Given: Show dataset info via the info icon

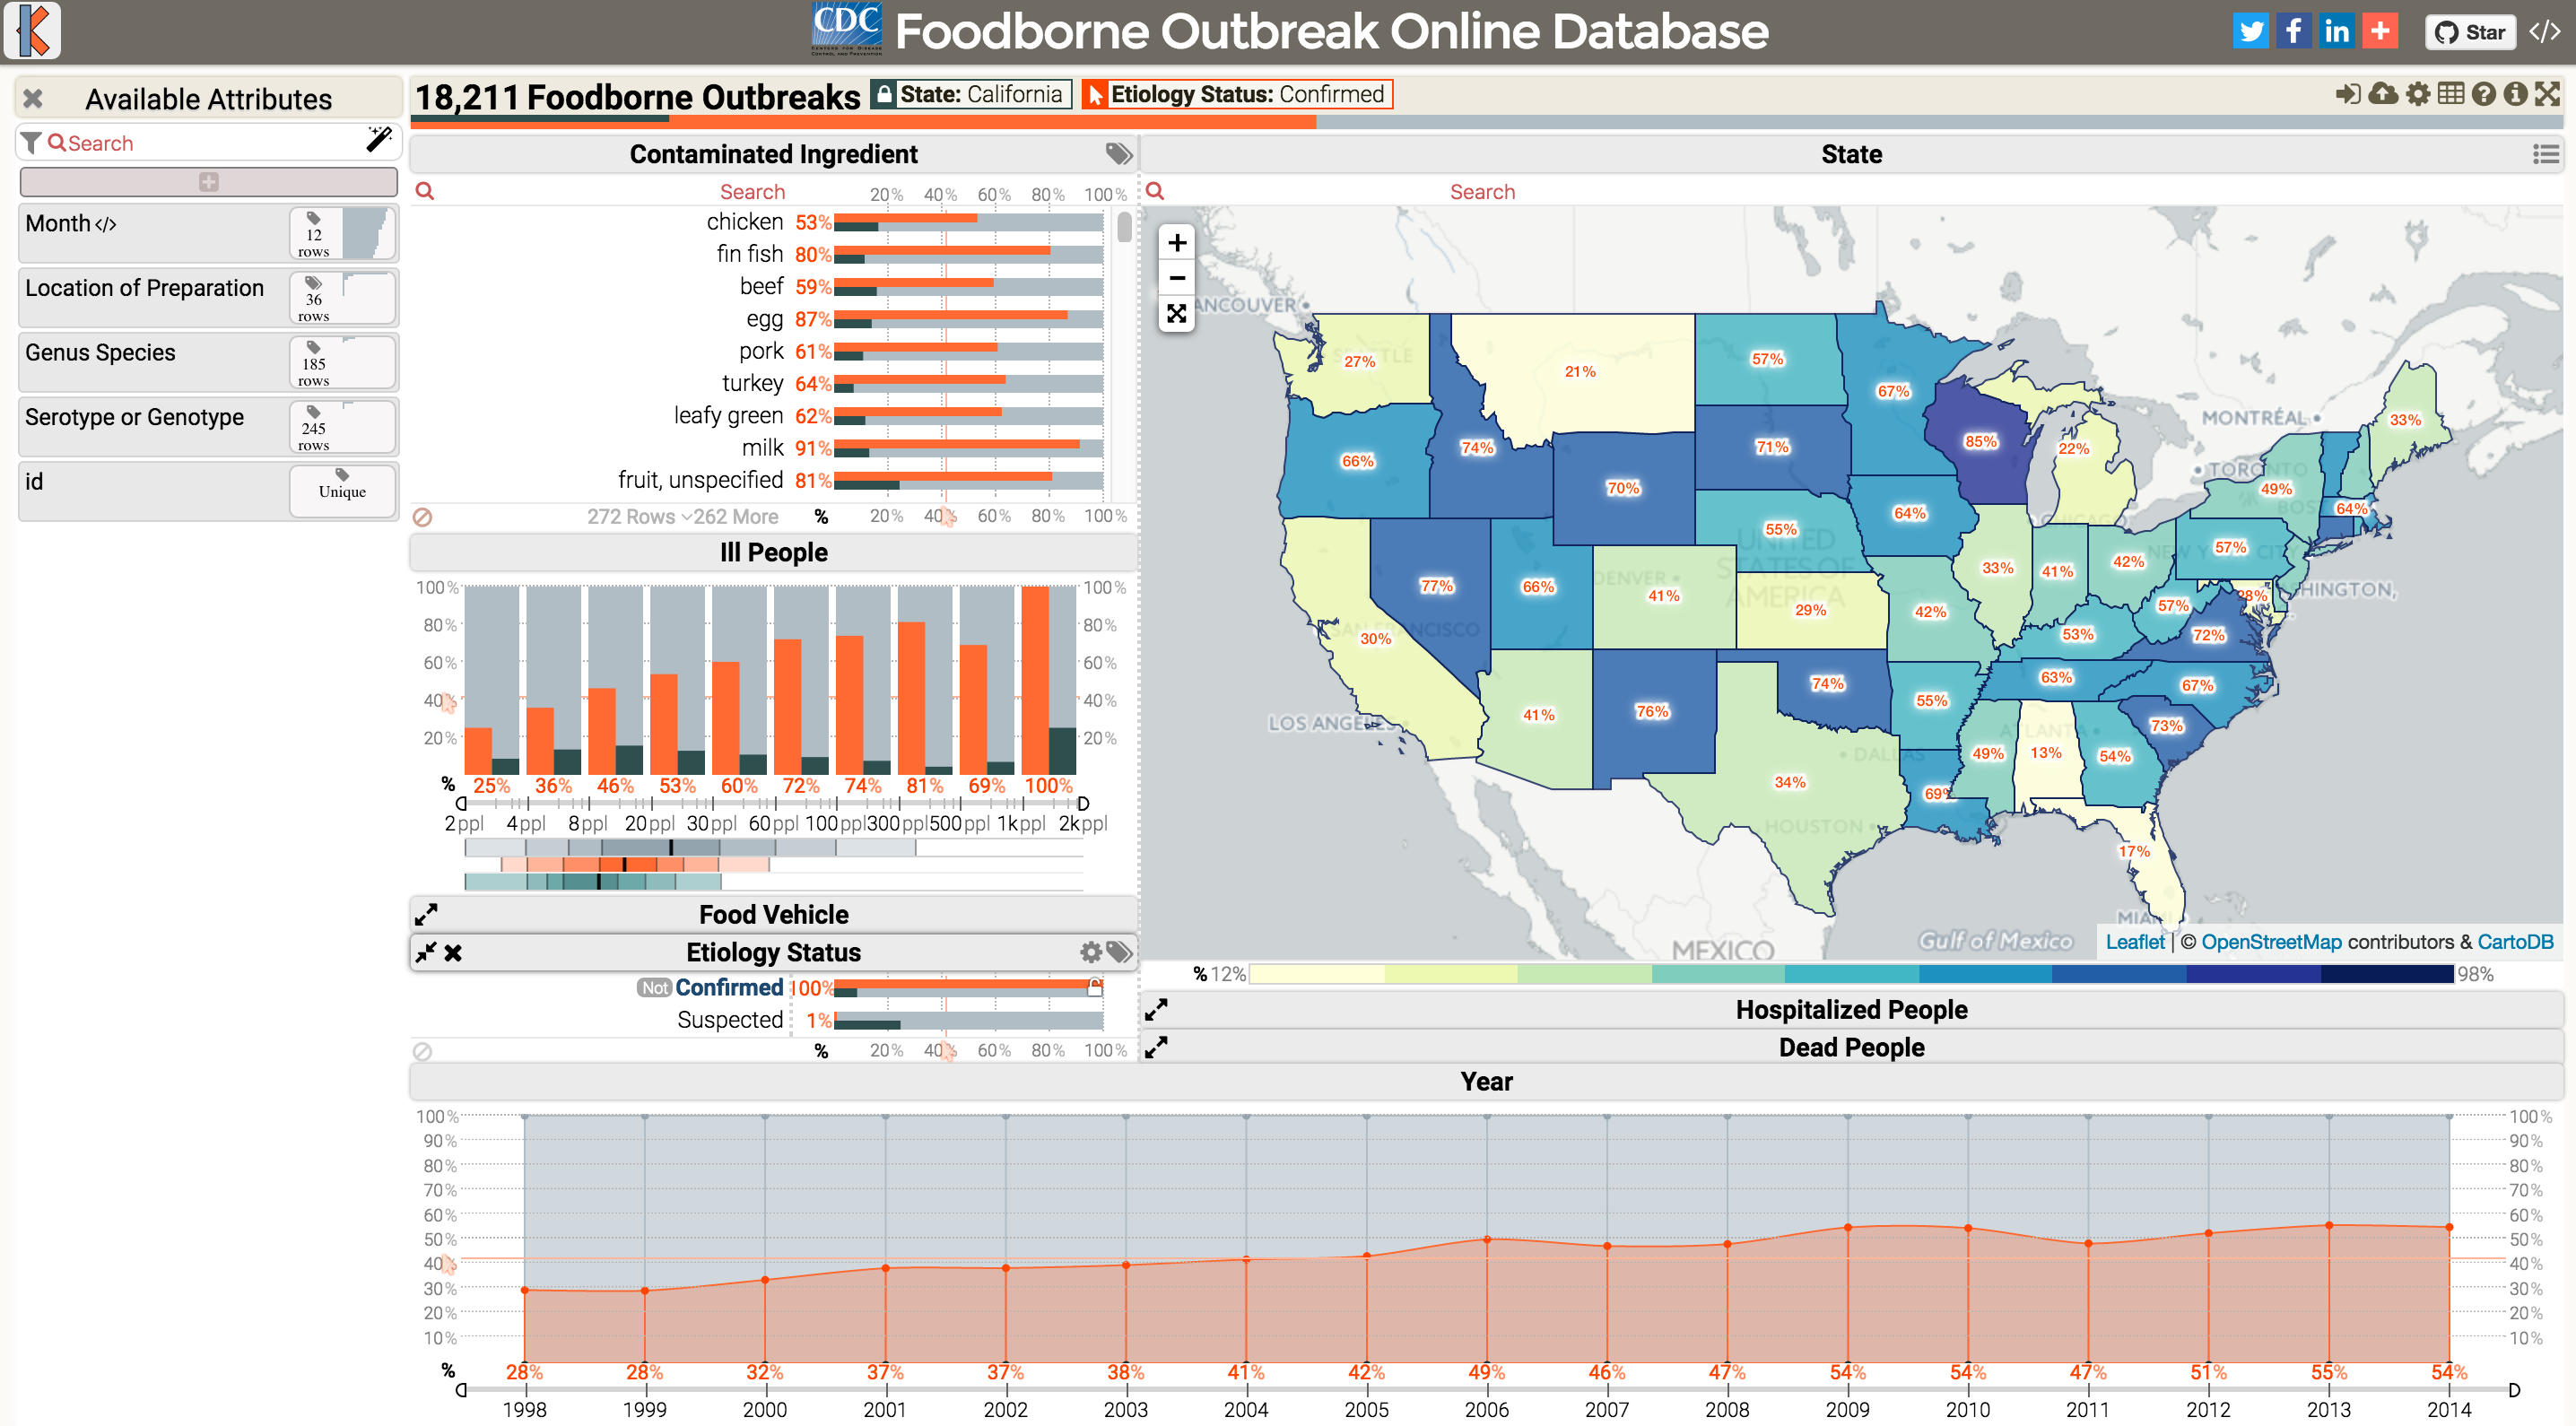Looking at the screenshot, I should tap(2516, 94).
